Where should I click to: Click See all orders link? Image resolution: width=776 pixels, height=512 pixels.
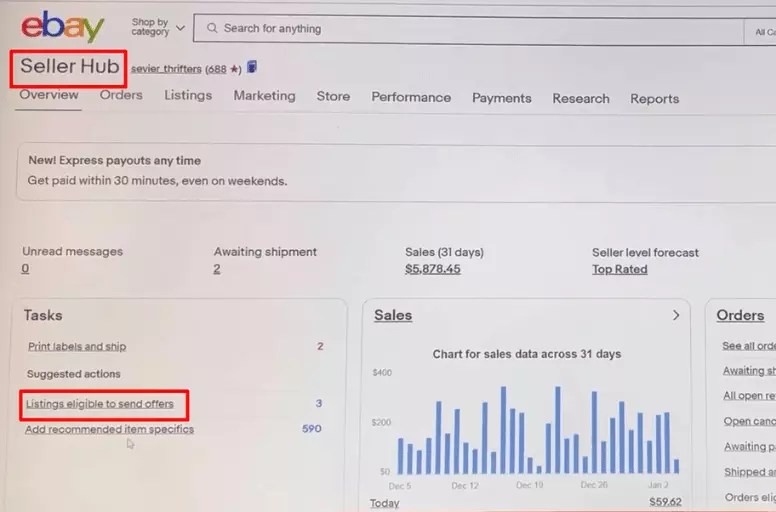[749, 346]
